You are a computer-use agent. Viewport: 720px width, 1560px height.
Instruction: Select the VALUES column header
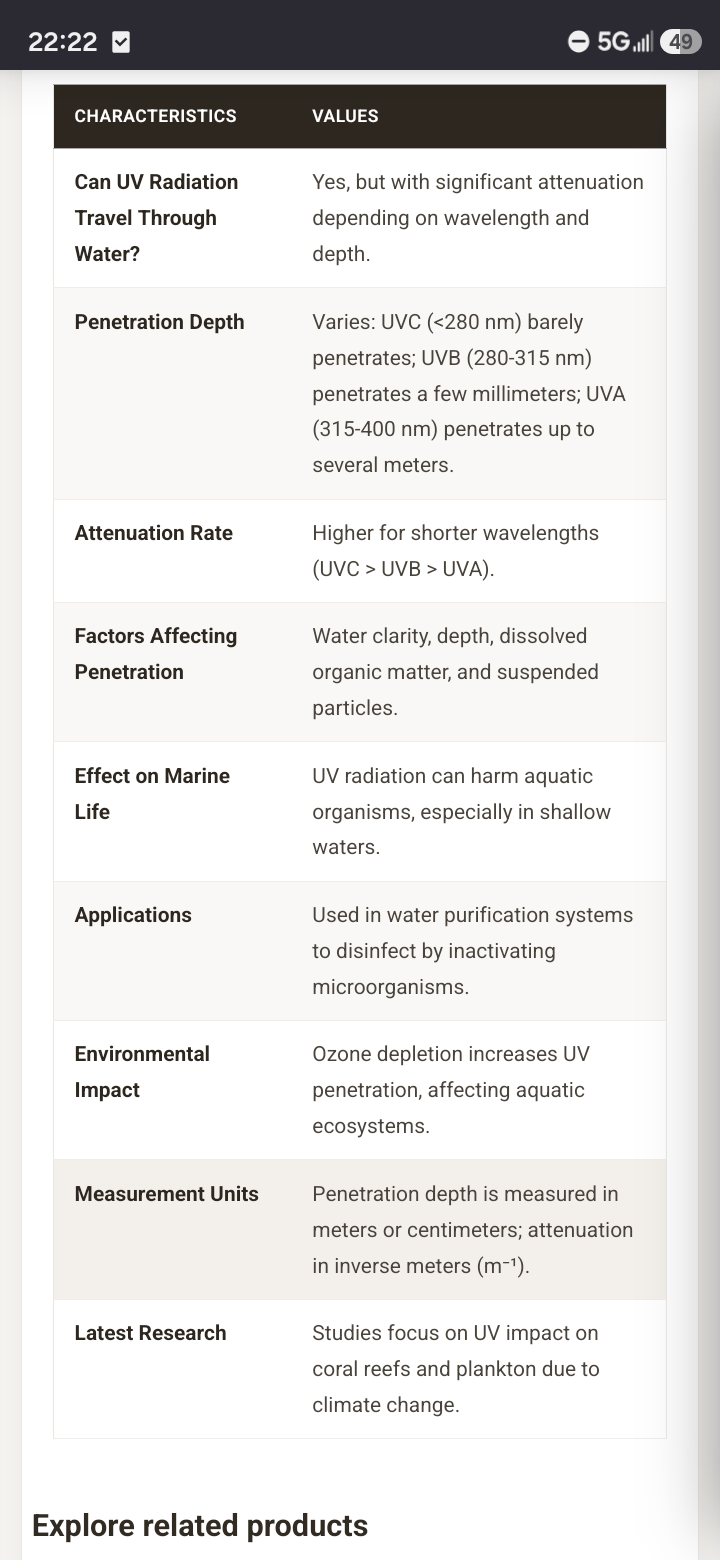(x=345, y=116)
